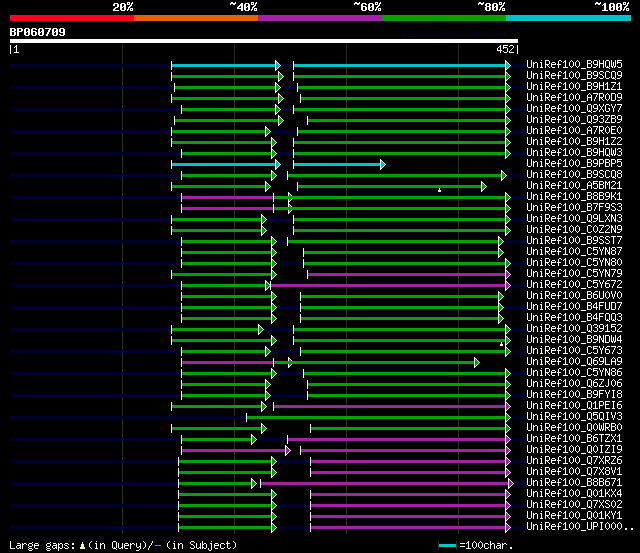The image size is (640, 553).
Task: Click the UniRef100_A7R0E0 label
Action: pos(574,130)
